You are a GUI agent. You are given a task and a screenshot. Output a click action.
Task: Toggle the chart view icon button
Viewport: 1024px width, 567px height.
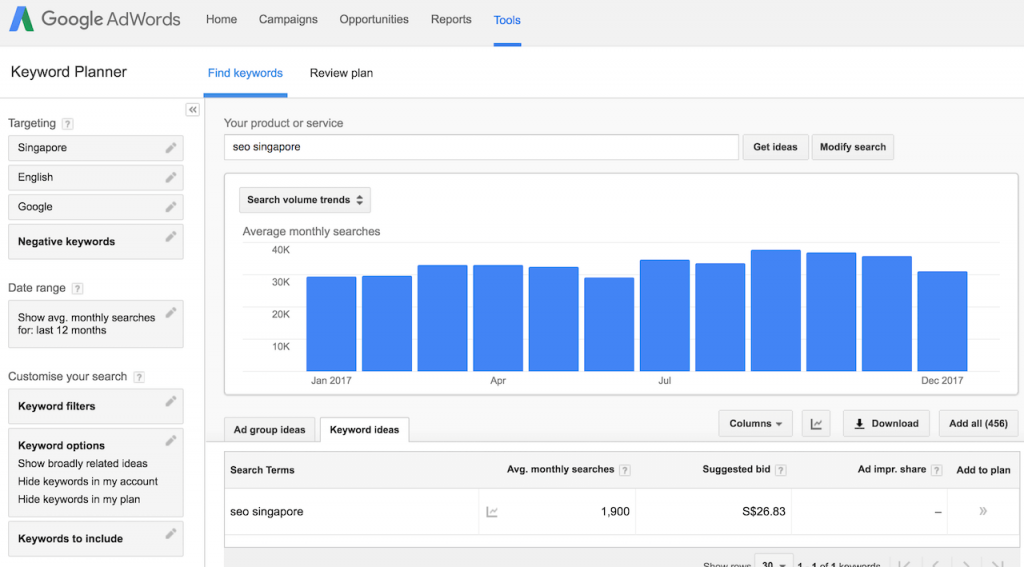tap(816, 424)
